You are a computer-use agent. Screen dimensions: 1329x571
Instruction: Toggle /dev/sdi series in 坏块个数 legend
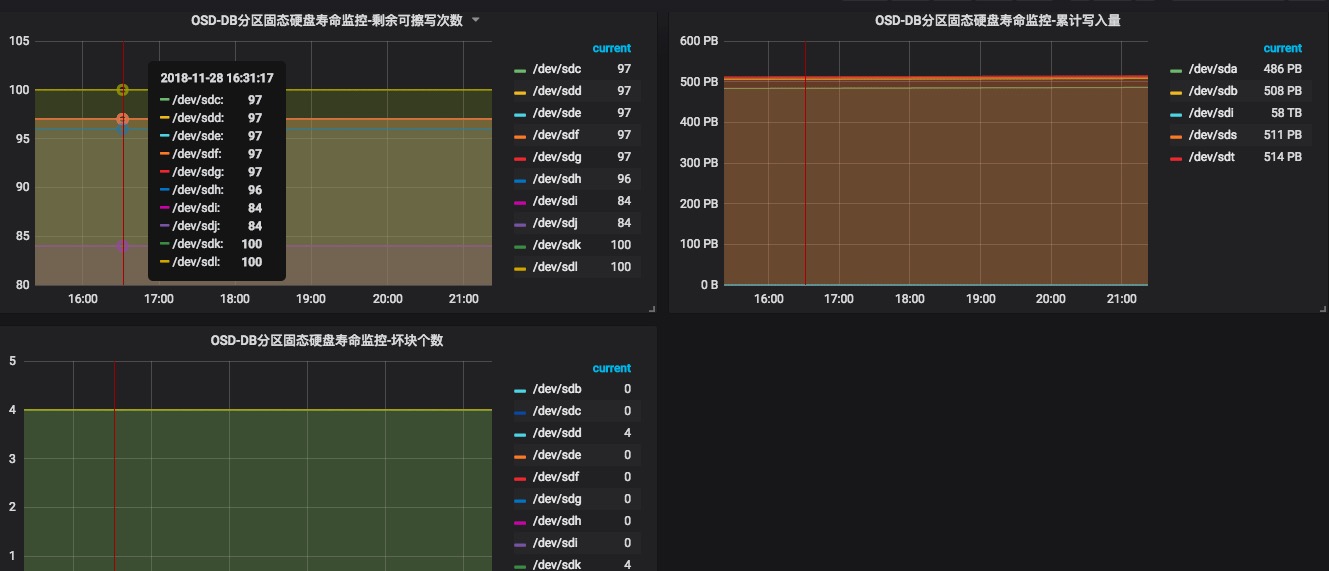556,543
